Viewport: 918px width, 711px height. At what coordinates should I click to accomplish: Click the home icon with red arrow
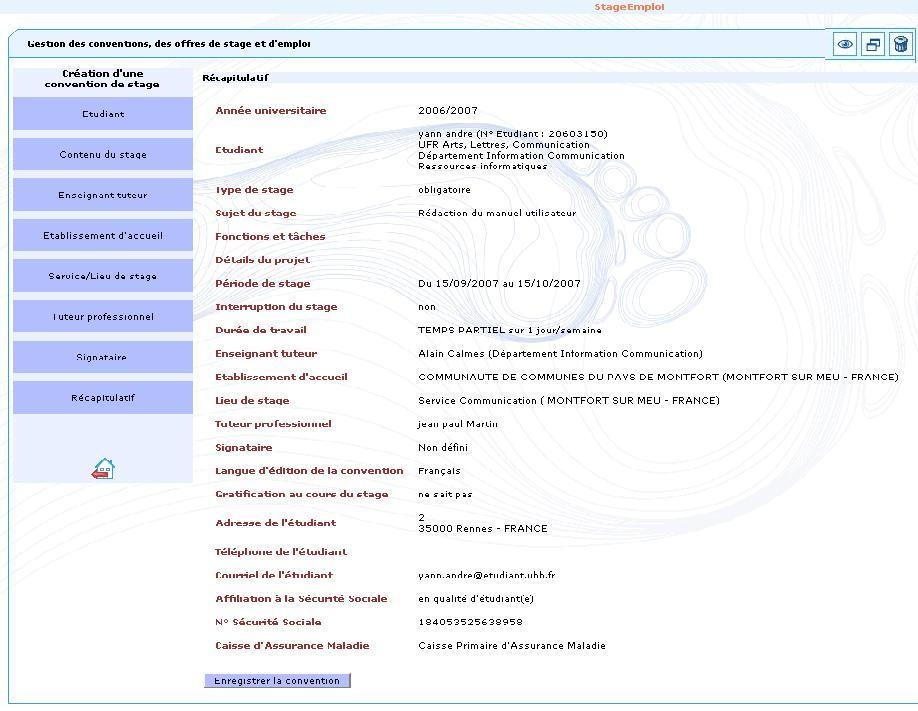(x=103, y=468)
